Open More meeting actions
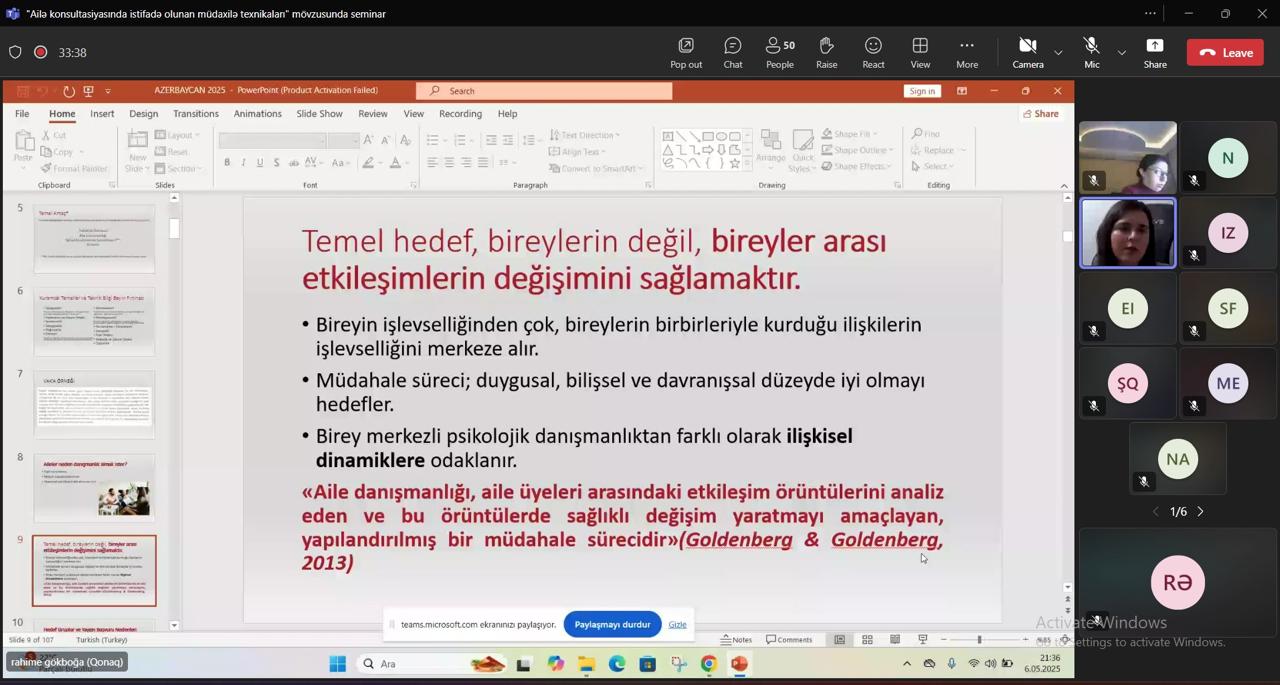1280x685 pixels. tap(966, 52)
